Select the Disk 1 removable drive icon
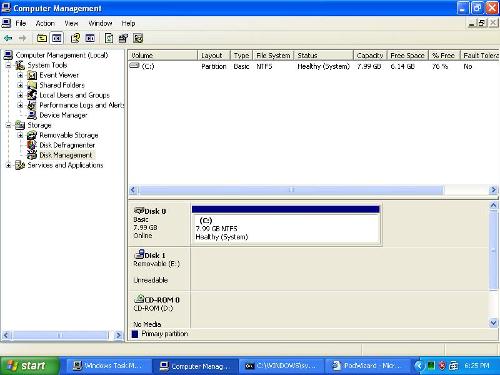 (139, 255)
